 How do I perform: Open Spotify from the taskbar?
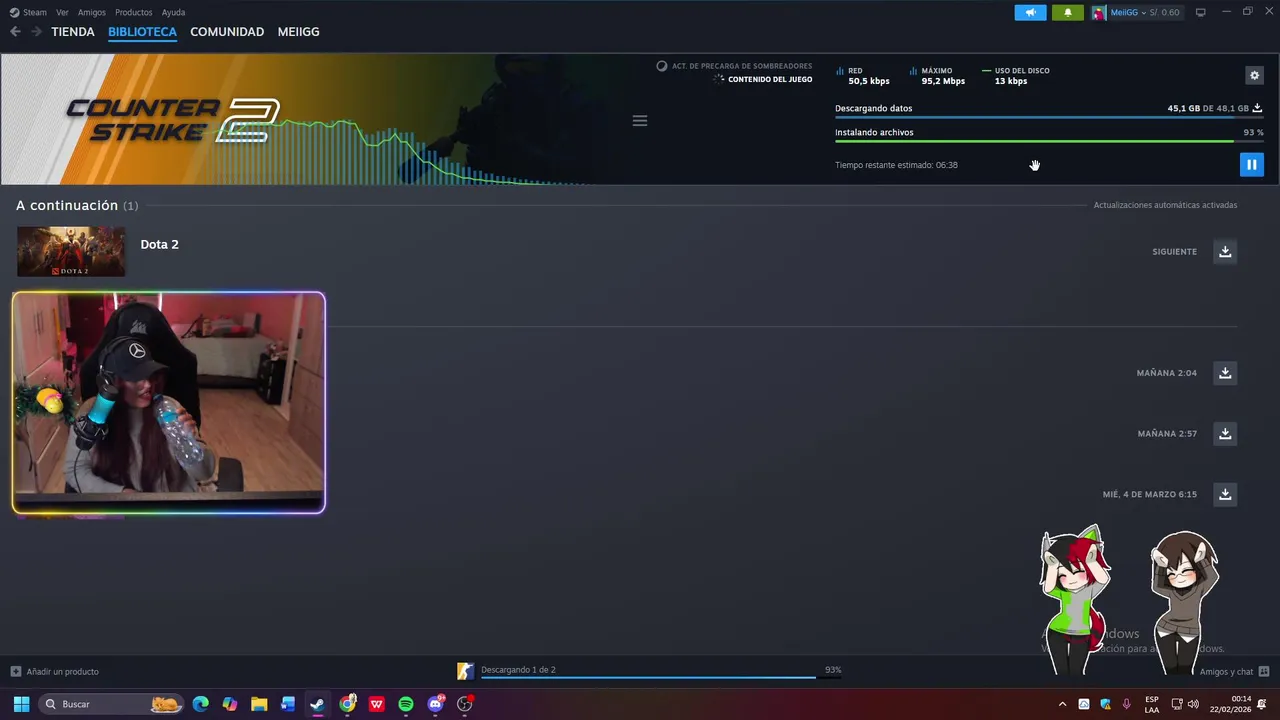tap(405, 704)
